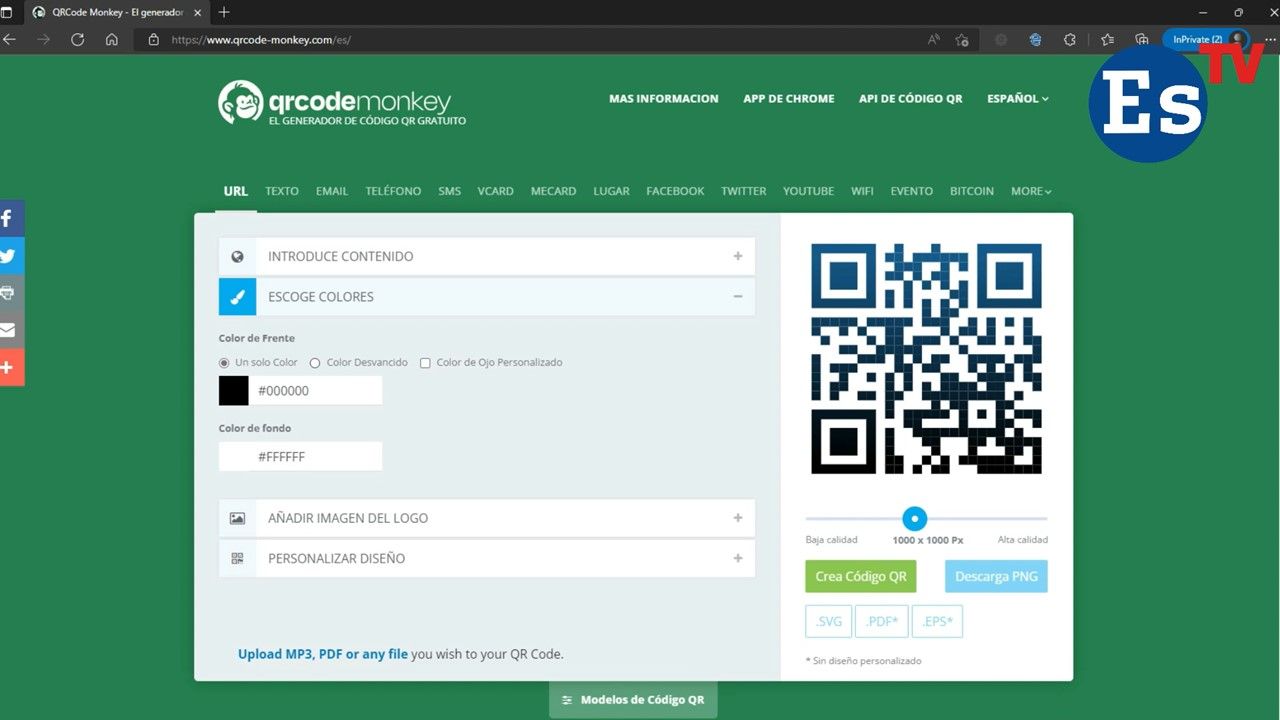Click the black foreground color swatch
This screenshot has height=720, width=1280.
pos(234,391)
